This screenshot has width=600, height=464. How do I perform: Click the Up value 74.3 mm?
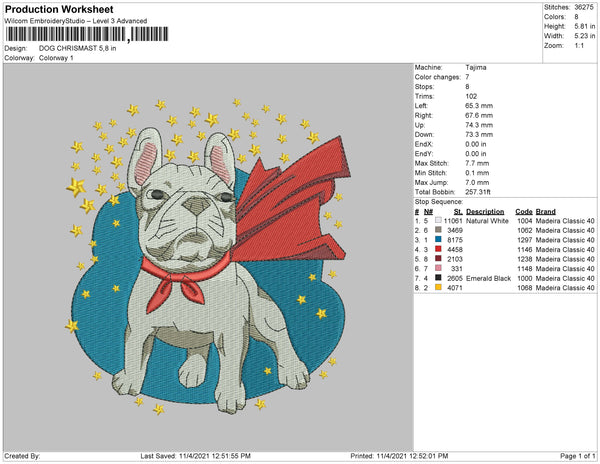tap(479, 125)
